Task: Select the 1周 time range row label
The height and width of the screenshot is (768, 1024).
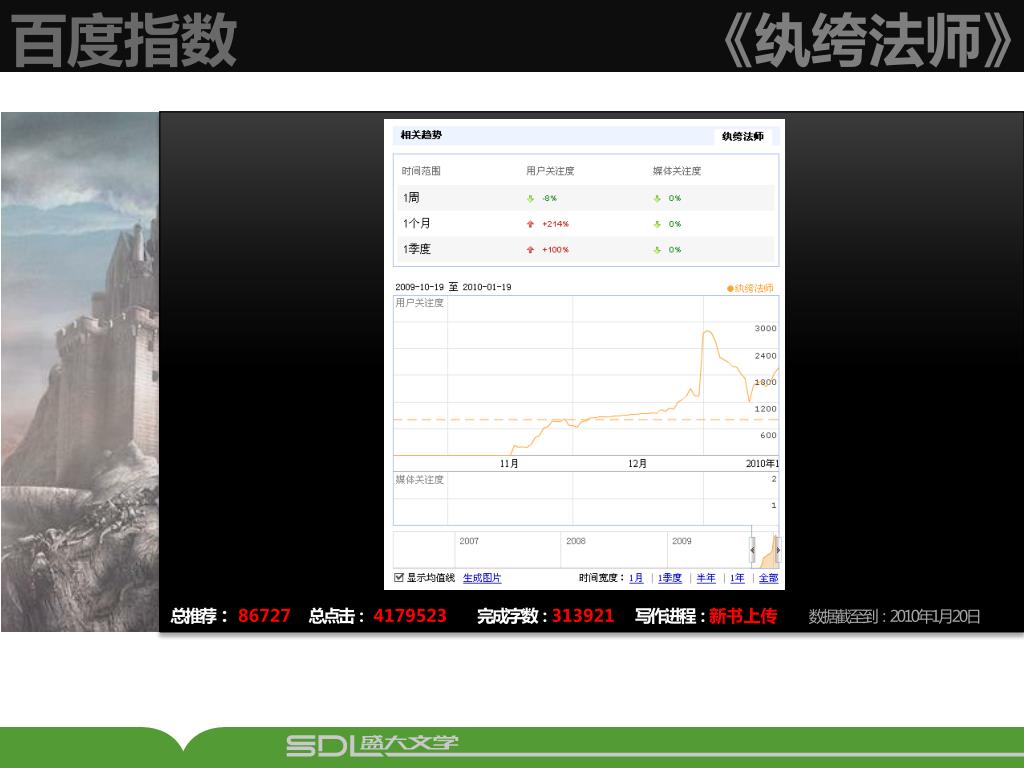Action: click(x=411, y=197)
